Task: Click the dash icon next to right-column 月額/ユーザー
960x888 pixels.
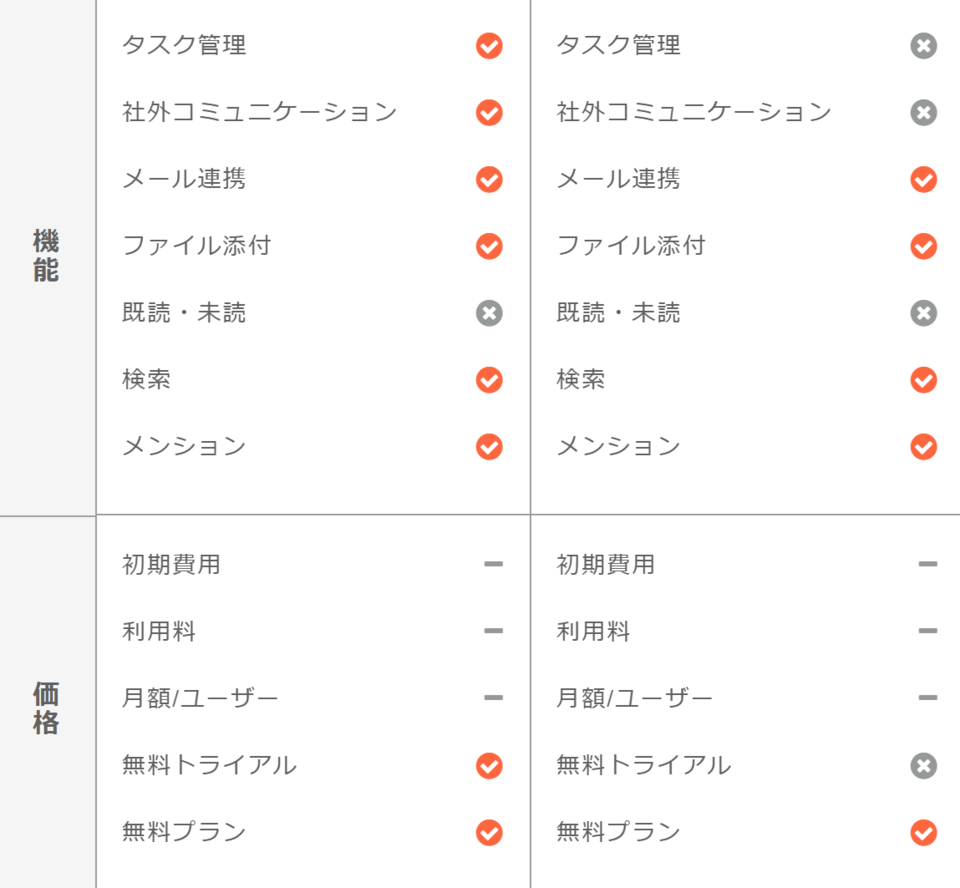Action: (x=928, y=698)
